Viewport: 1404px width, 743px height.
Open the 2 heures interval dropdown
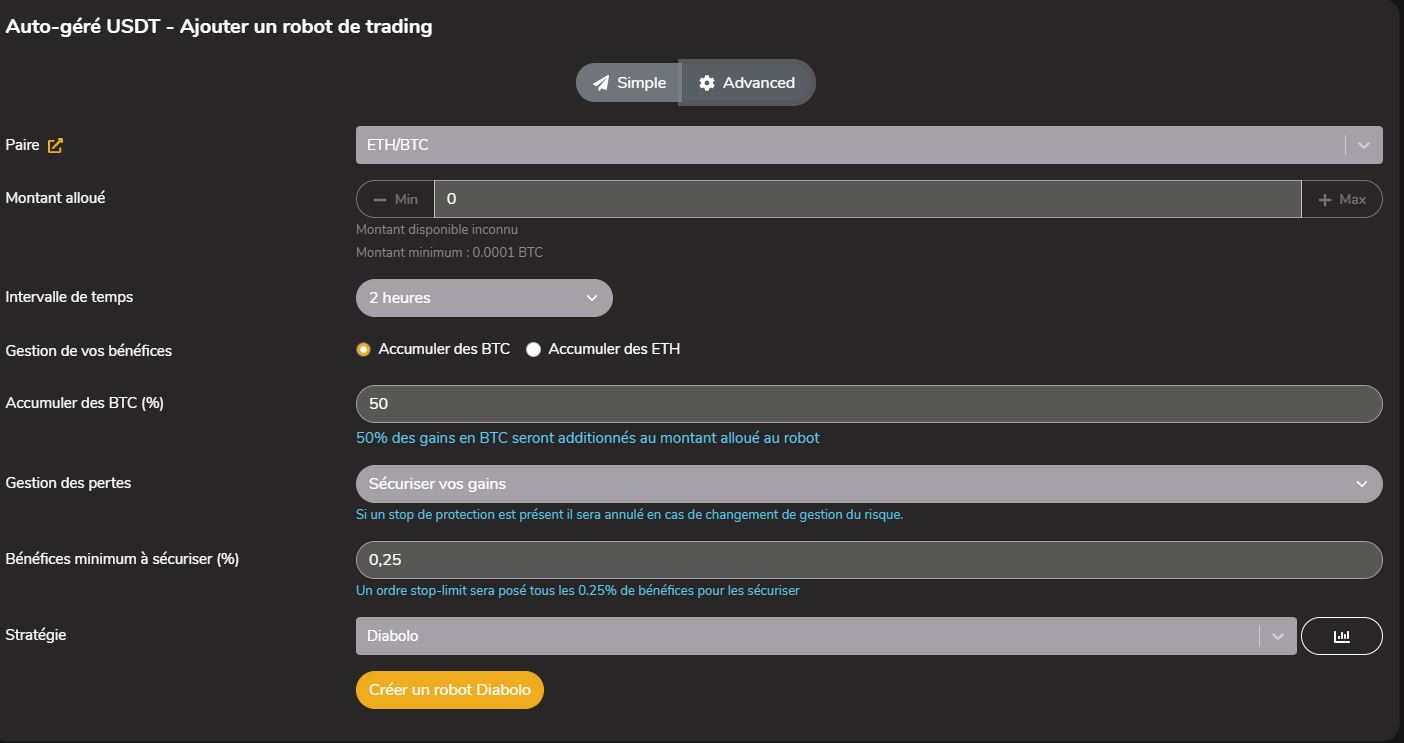pos(484,298)
